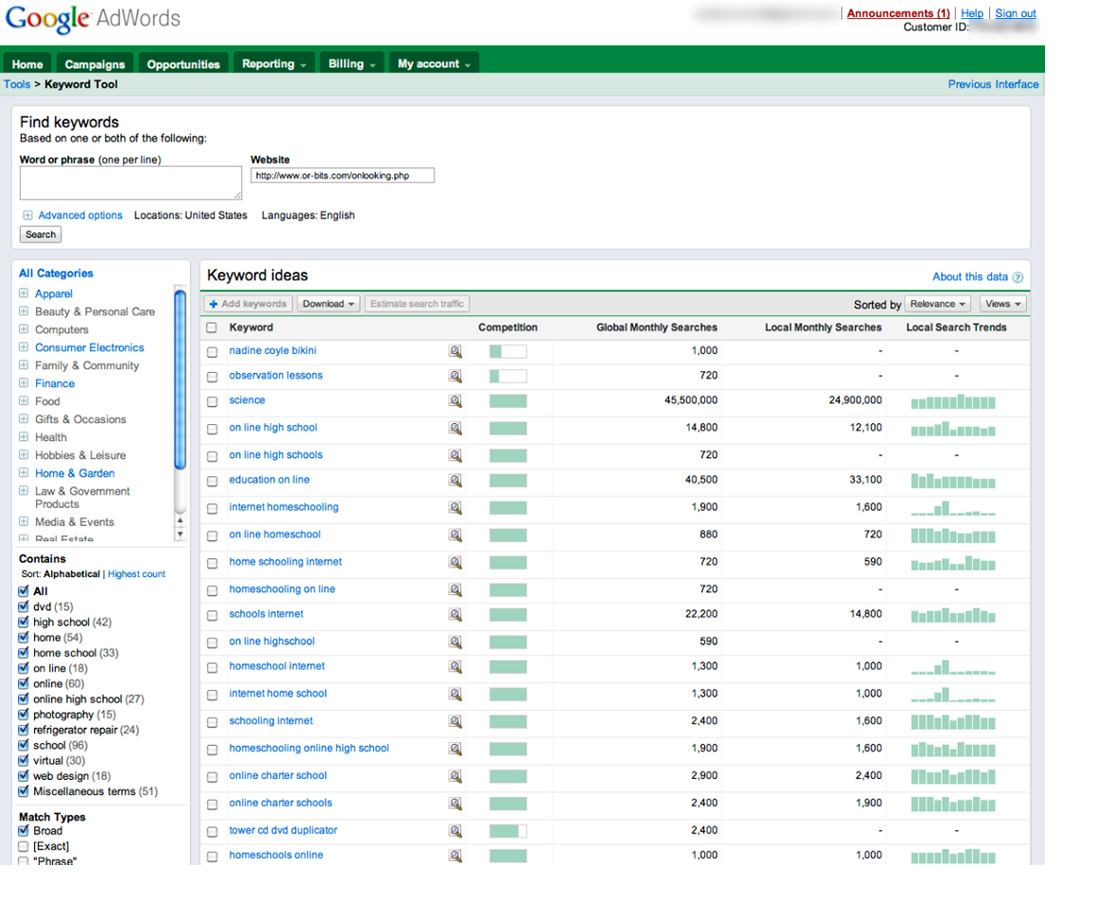The width and height of the screenshot is (1100, 911).
Task: Open the Reporting menu
Action: point(274,63)
